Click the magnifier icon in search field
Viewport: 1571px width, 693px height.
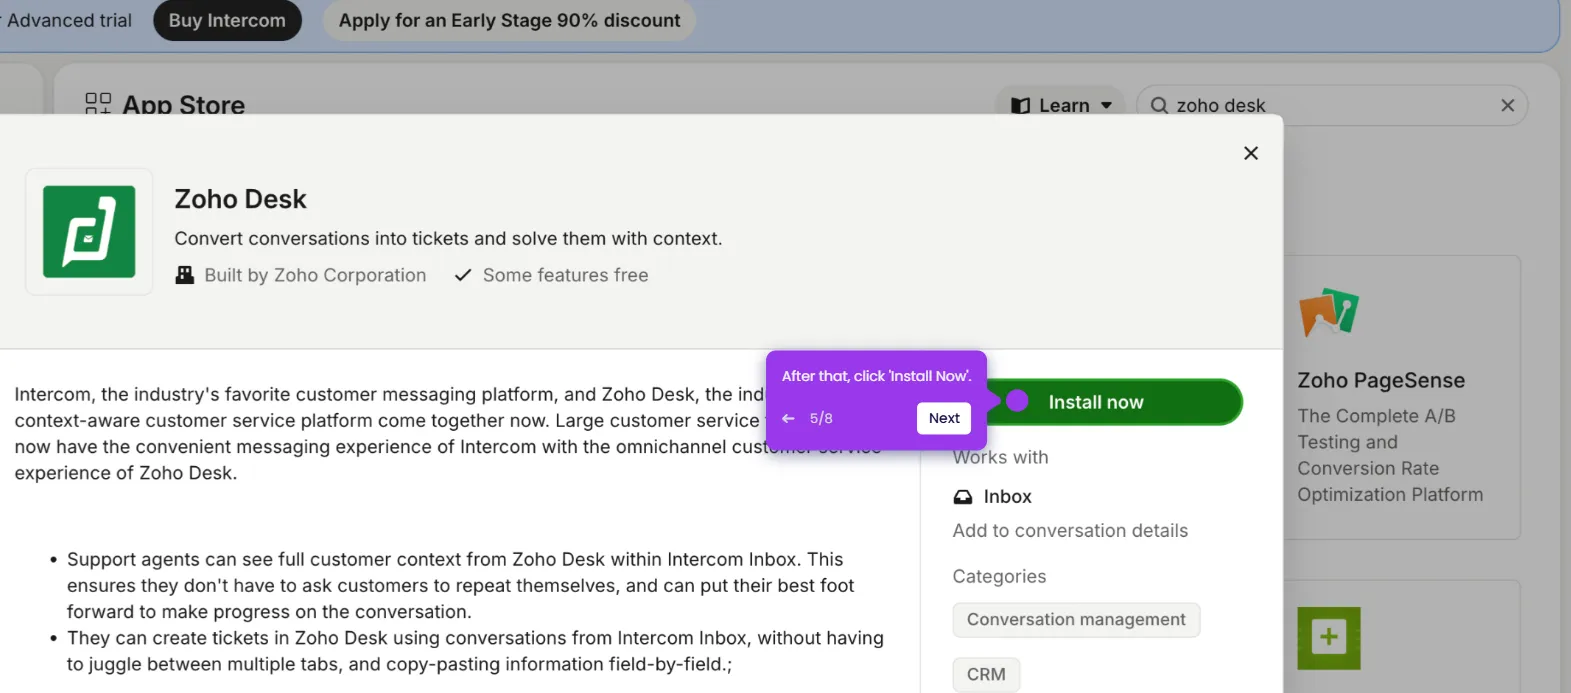1159,105
